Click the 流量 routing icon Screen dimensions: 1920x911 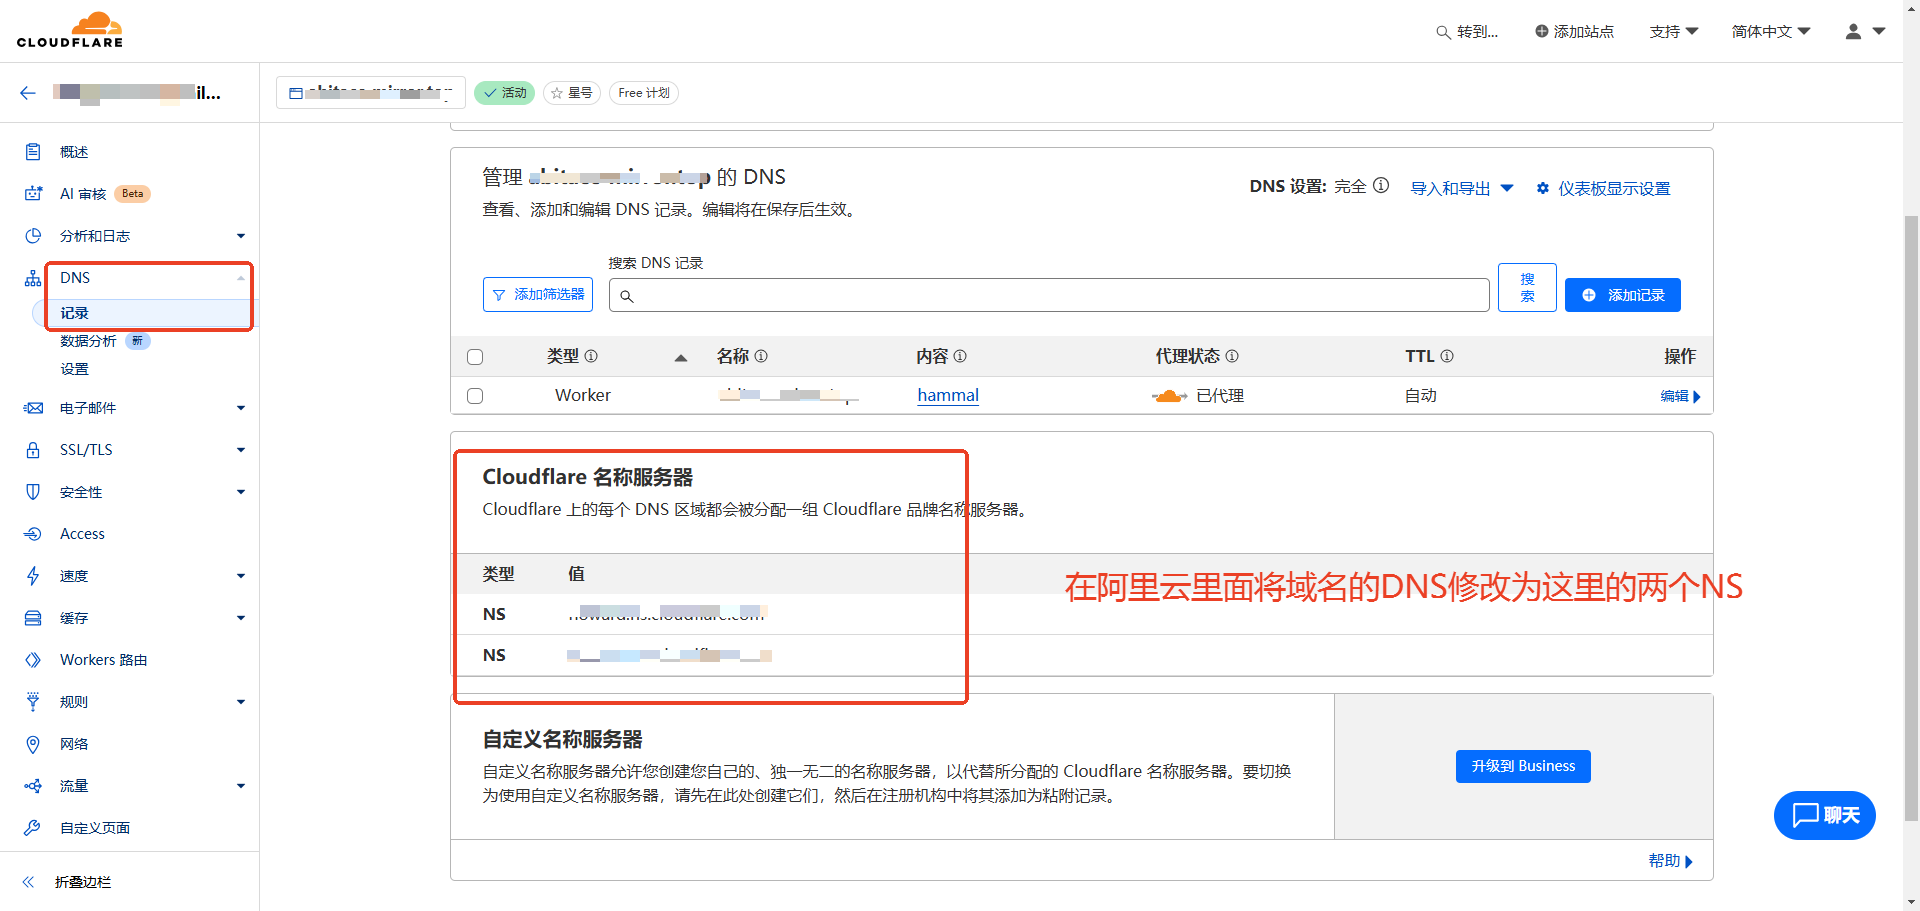click(x=33, y=786)
